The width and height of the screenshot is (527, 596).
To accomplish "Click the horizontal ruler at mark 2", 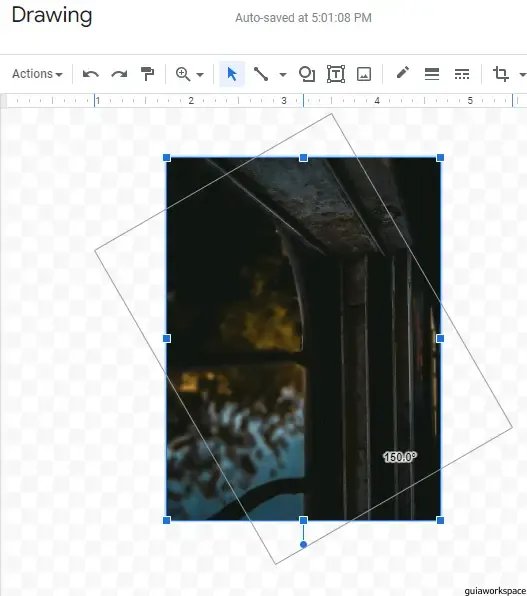I will [x=191, y=101].
